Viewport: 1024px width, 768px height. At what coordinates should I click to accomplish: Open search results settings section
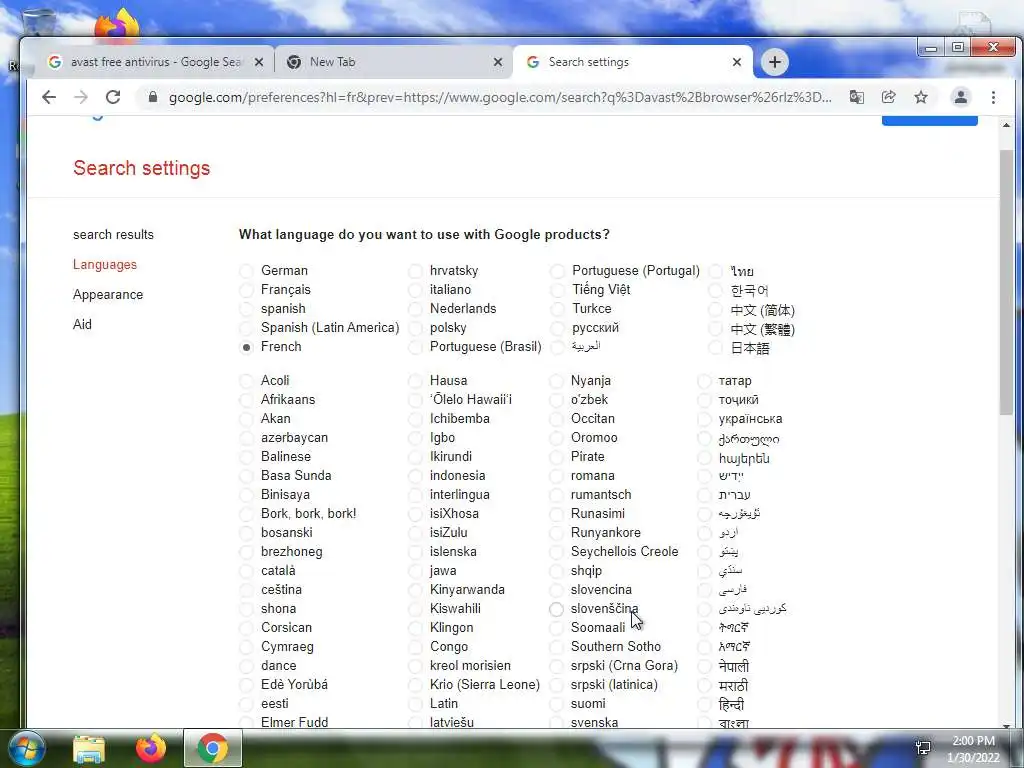click(x=113, y=234)
